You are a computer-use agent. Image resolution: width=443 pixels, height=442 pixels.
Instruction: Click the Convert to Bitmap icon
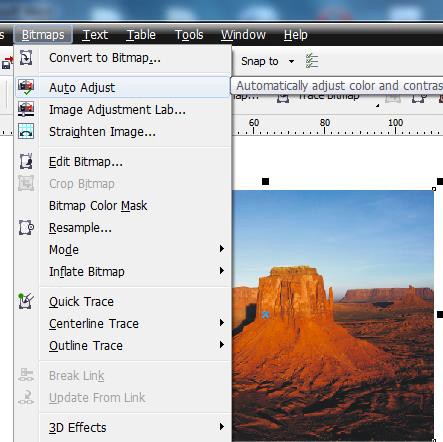click(x=26, y=57)
